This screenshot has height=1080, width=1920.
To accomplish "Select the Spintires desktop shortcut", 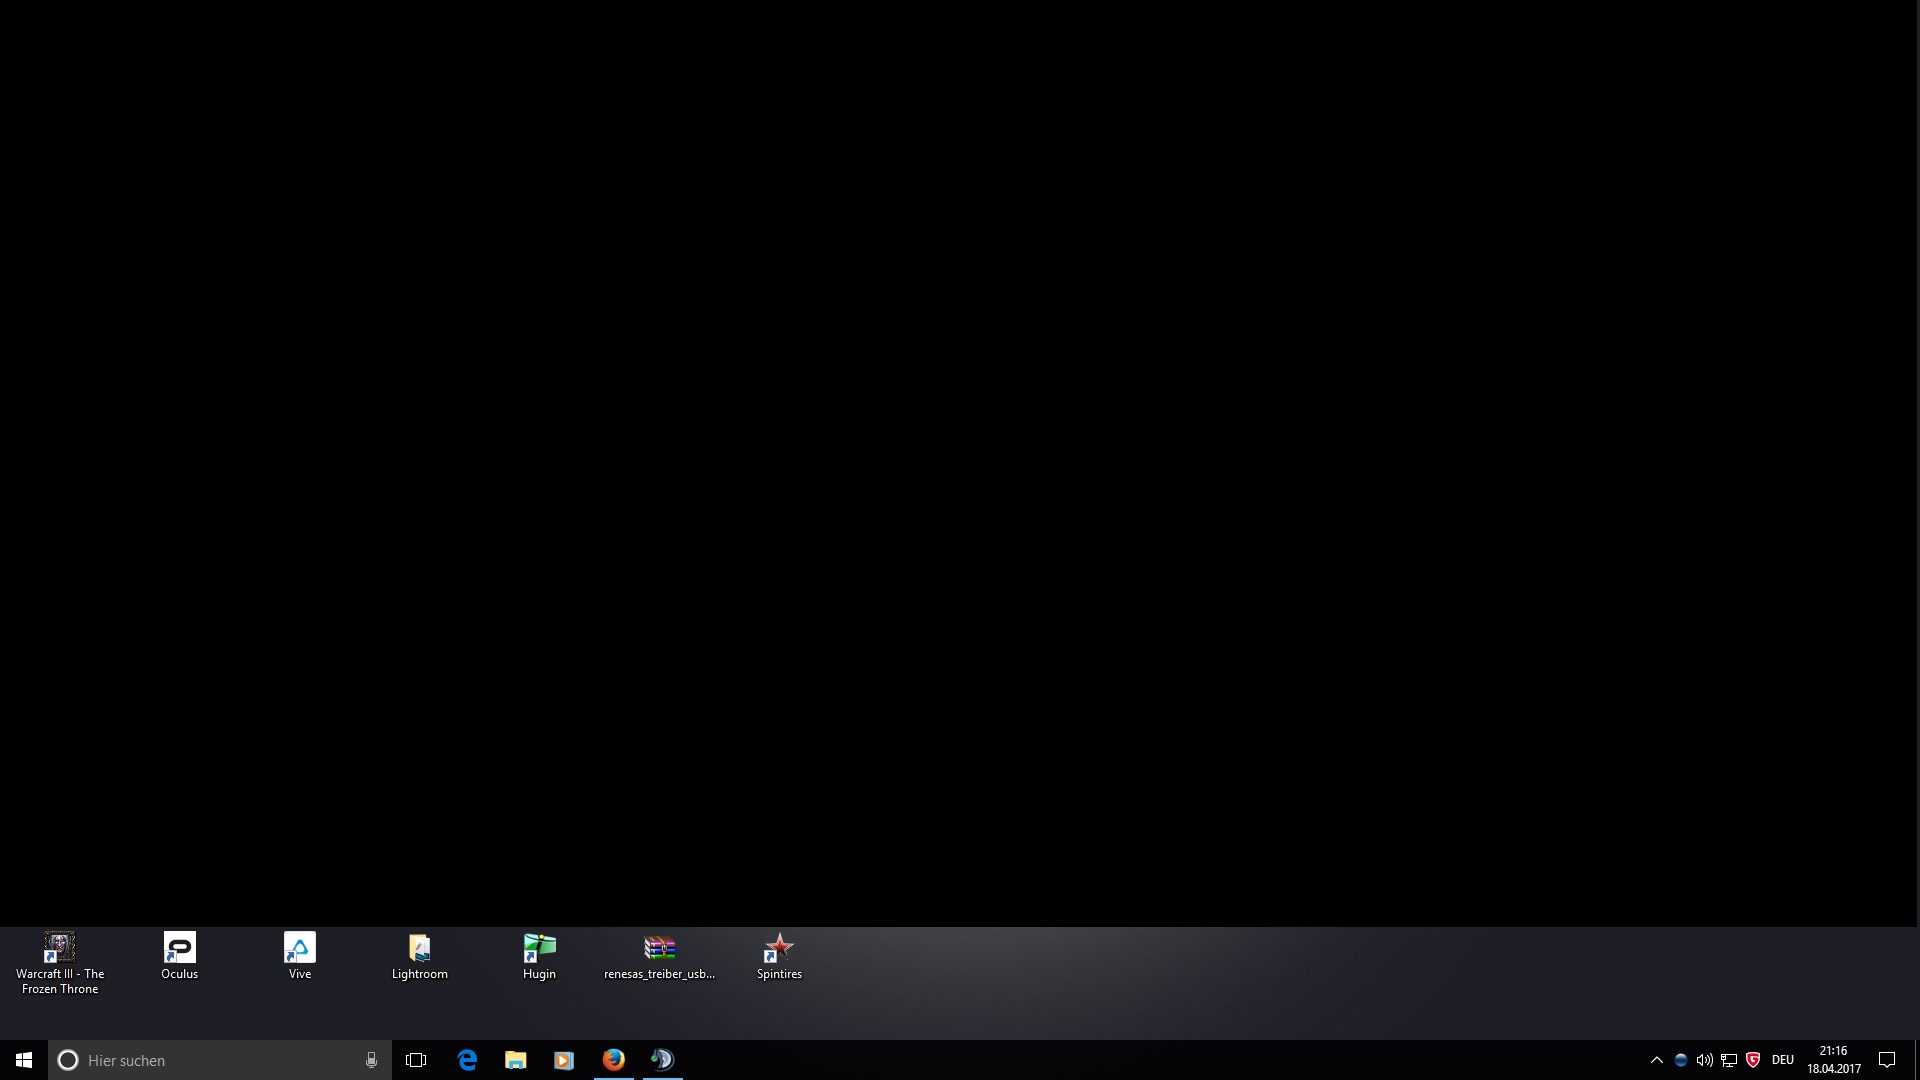I will 779,948.
